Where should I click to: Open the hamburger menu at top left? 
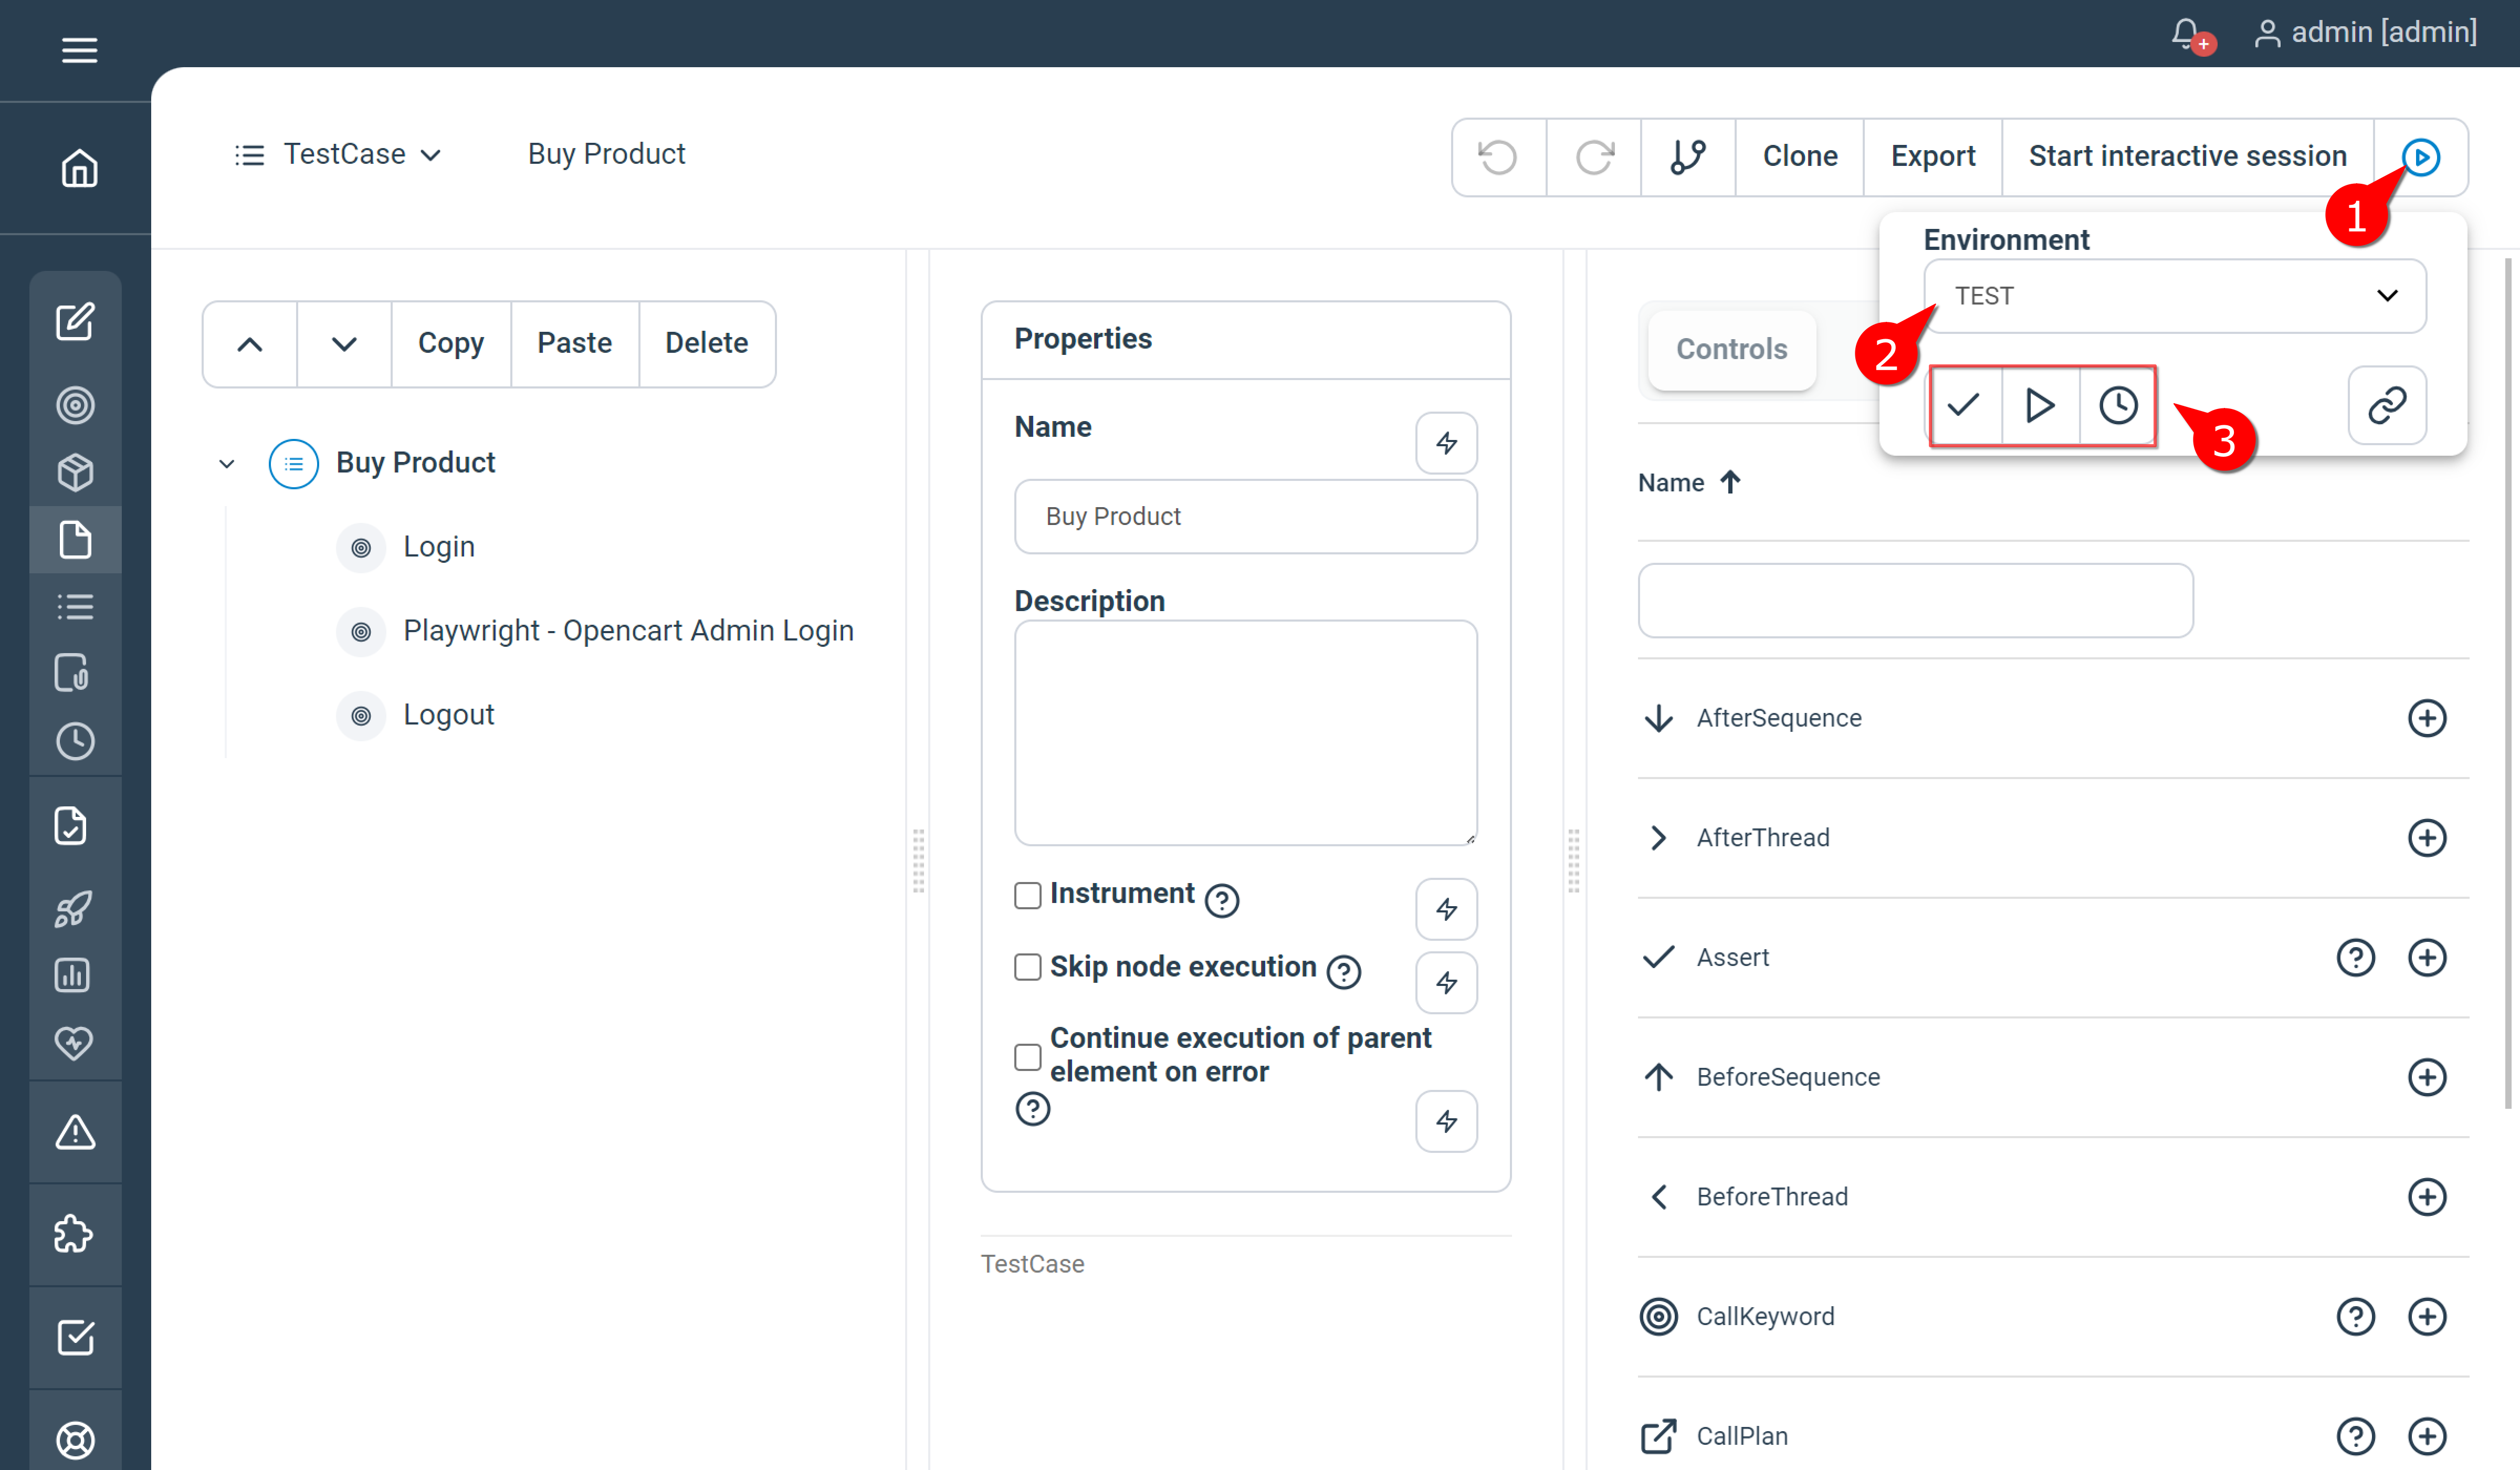pos(79,50)
